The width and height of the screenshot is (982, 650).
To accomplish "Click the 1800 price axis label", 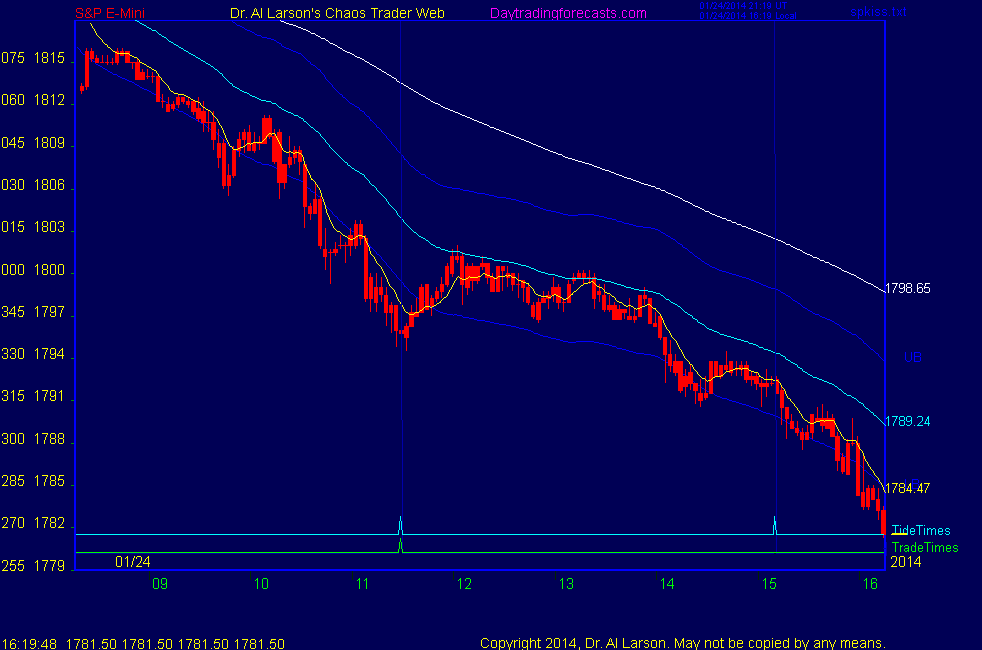I will coord(49,270).
